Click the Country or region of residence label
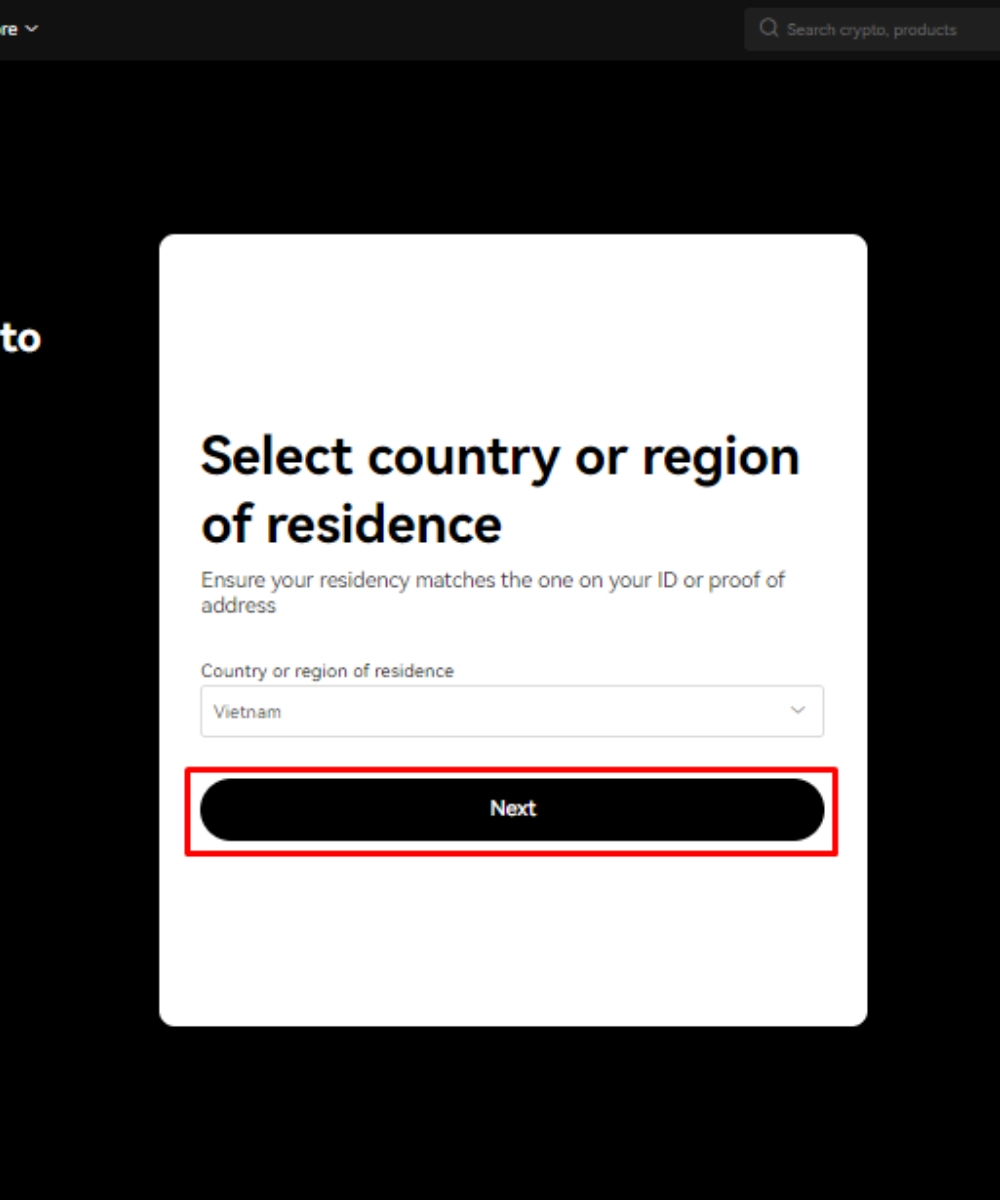 pyautogui.click(x=327, y=671)
